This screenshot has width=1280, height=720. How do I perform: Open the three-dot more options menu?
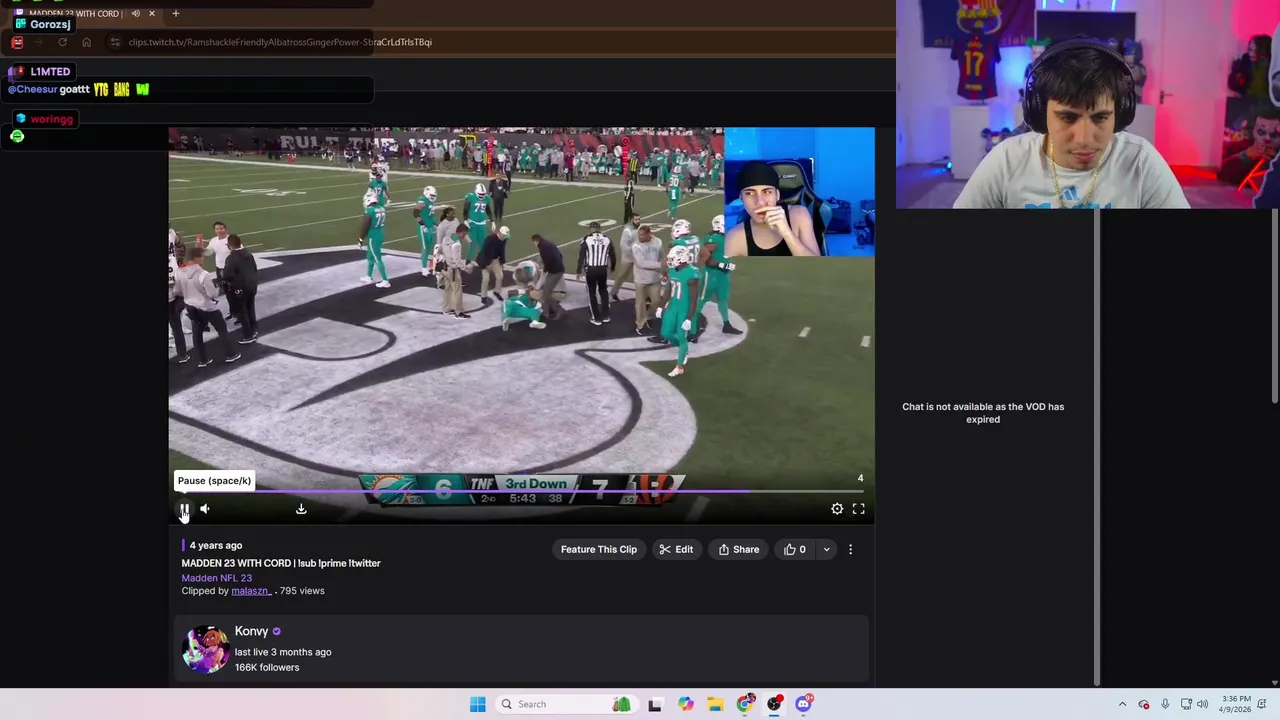(x=850, y=549)
